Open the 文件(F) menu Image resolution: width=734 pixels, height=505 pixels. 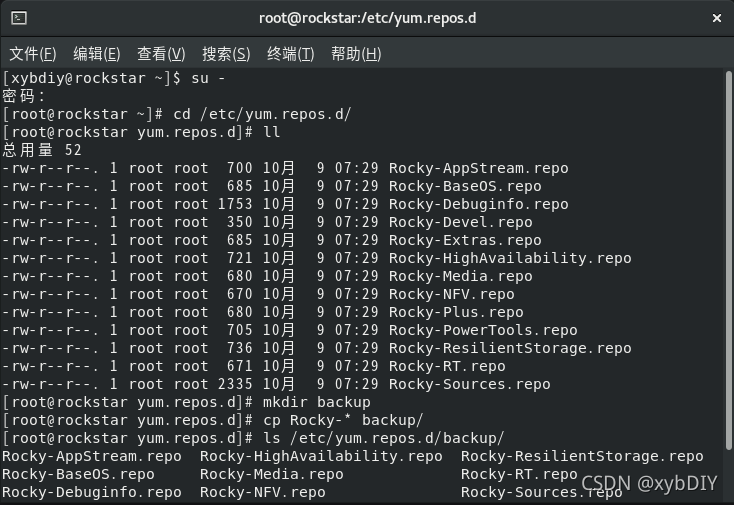tap(33, 54)
